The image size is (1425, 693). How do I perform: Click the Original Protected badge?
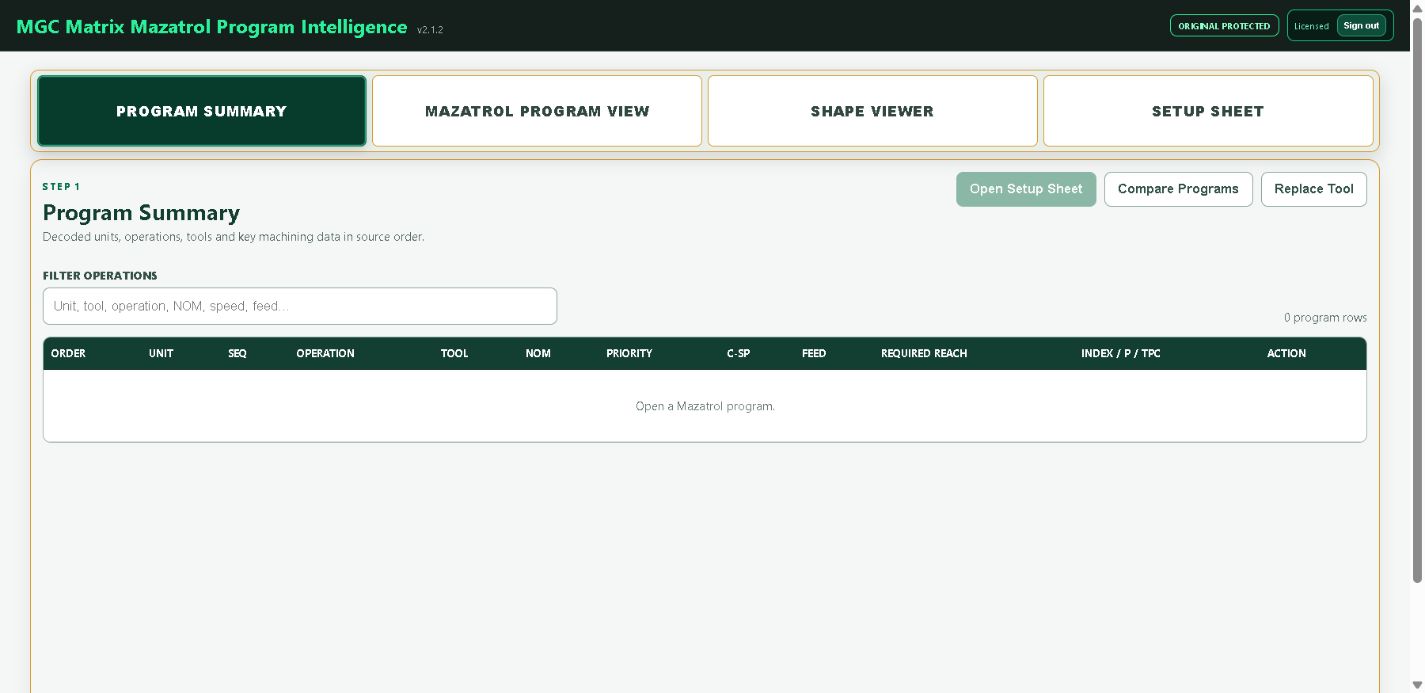pyautogui.click(x=1224, y=26)
